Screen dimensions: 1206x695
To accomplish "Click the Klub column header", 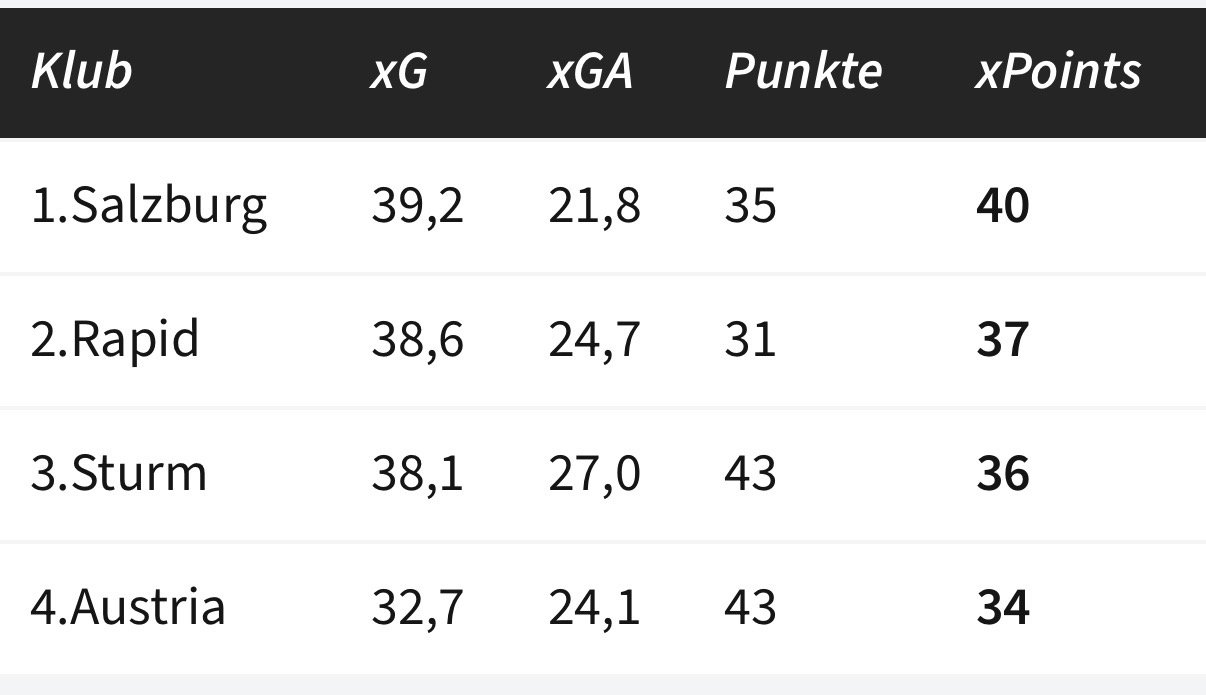I will pyautogui.click(x=81, y=71).
